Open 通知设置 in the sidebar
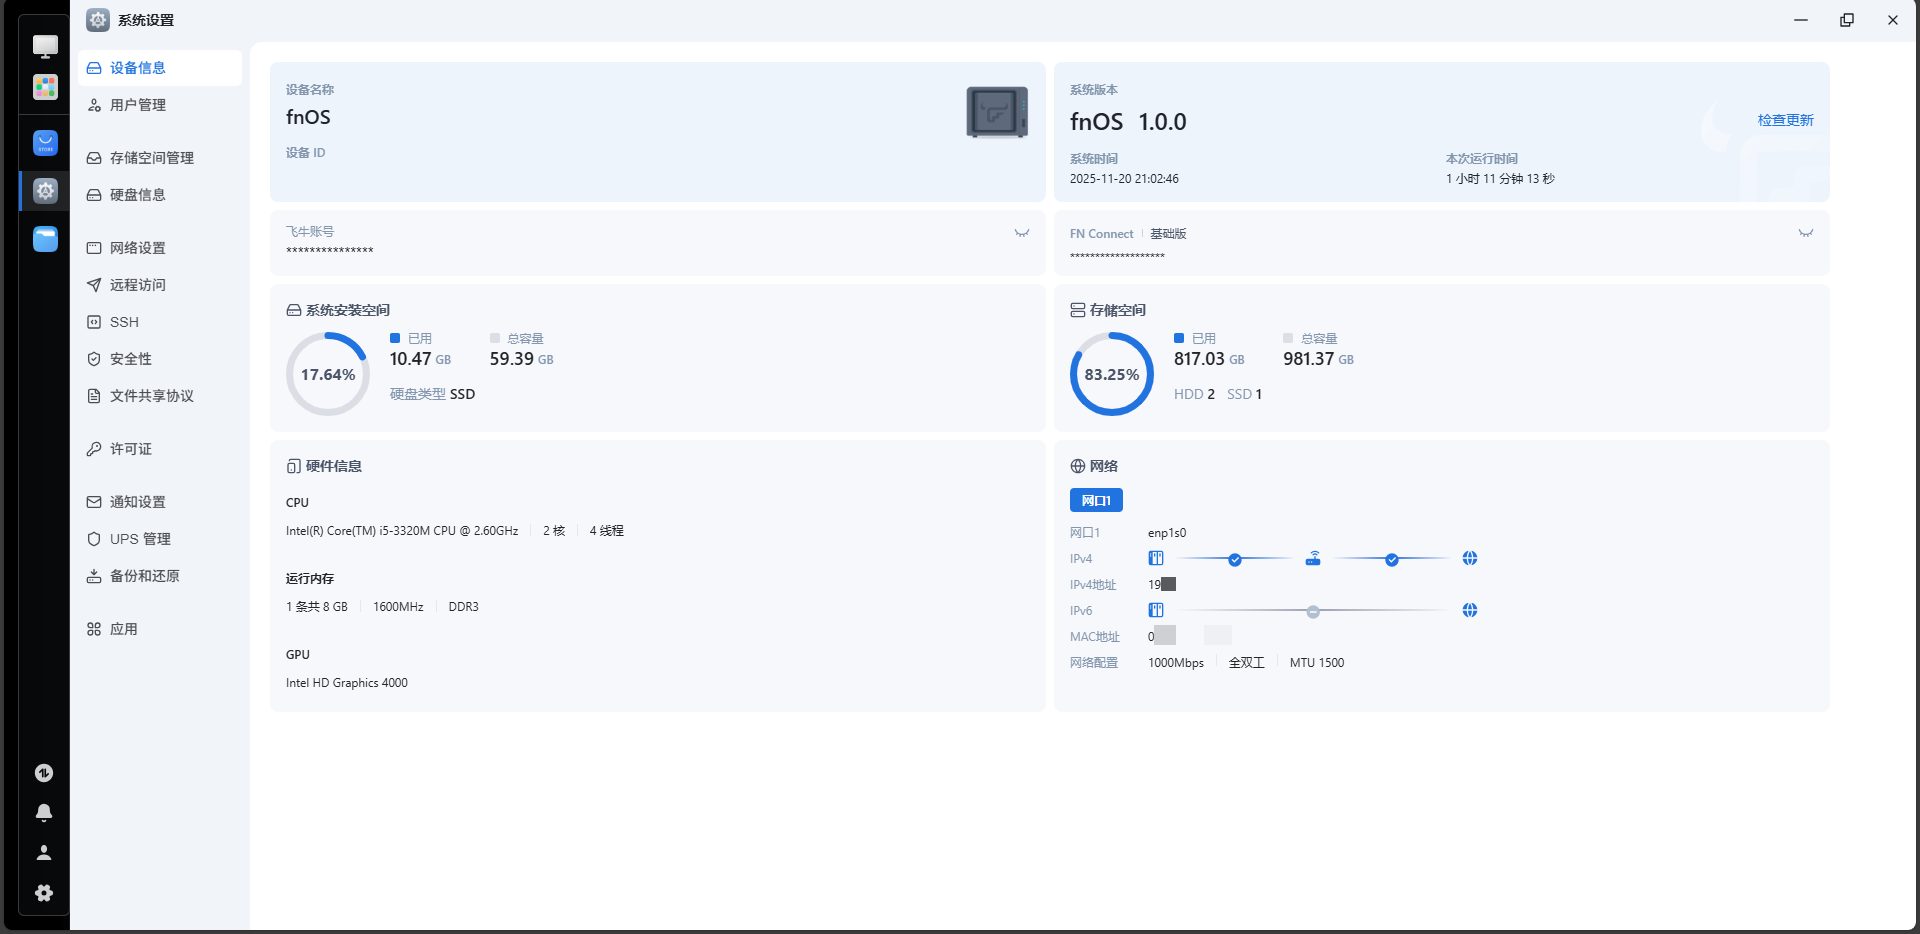 160,502
